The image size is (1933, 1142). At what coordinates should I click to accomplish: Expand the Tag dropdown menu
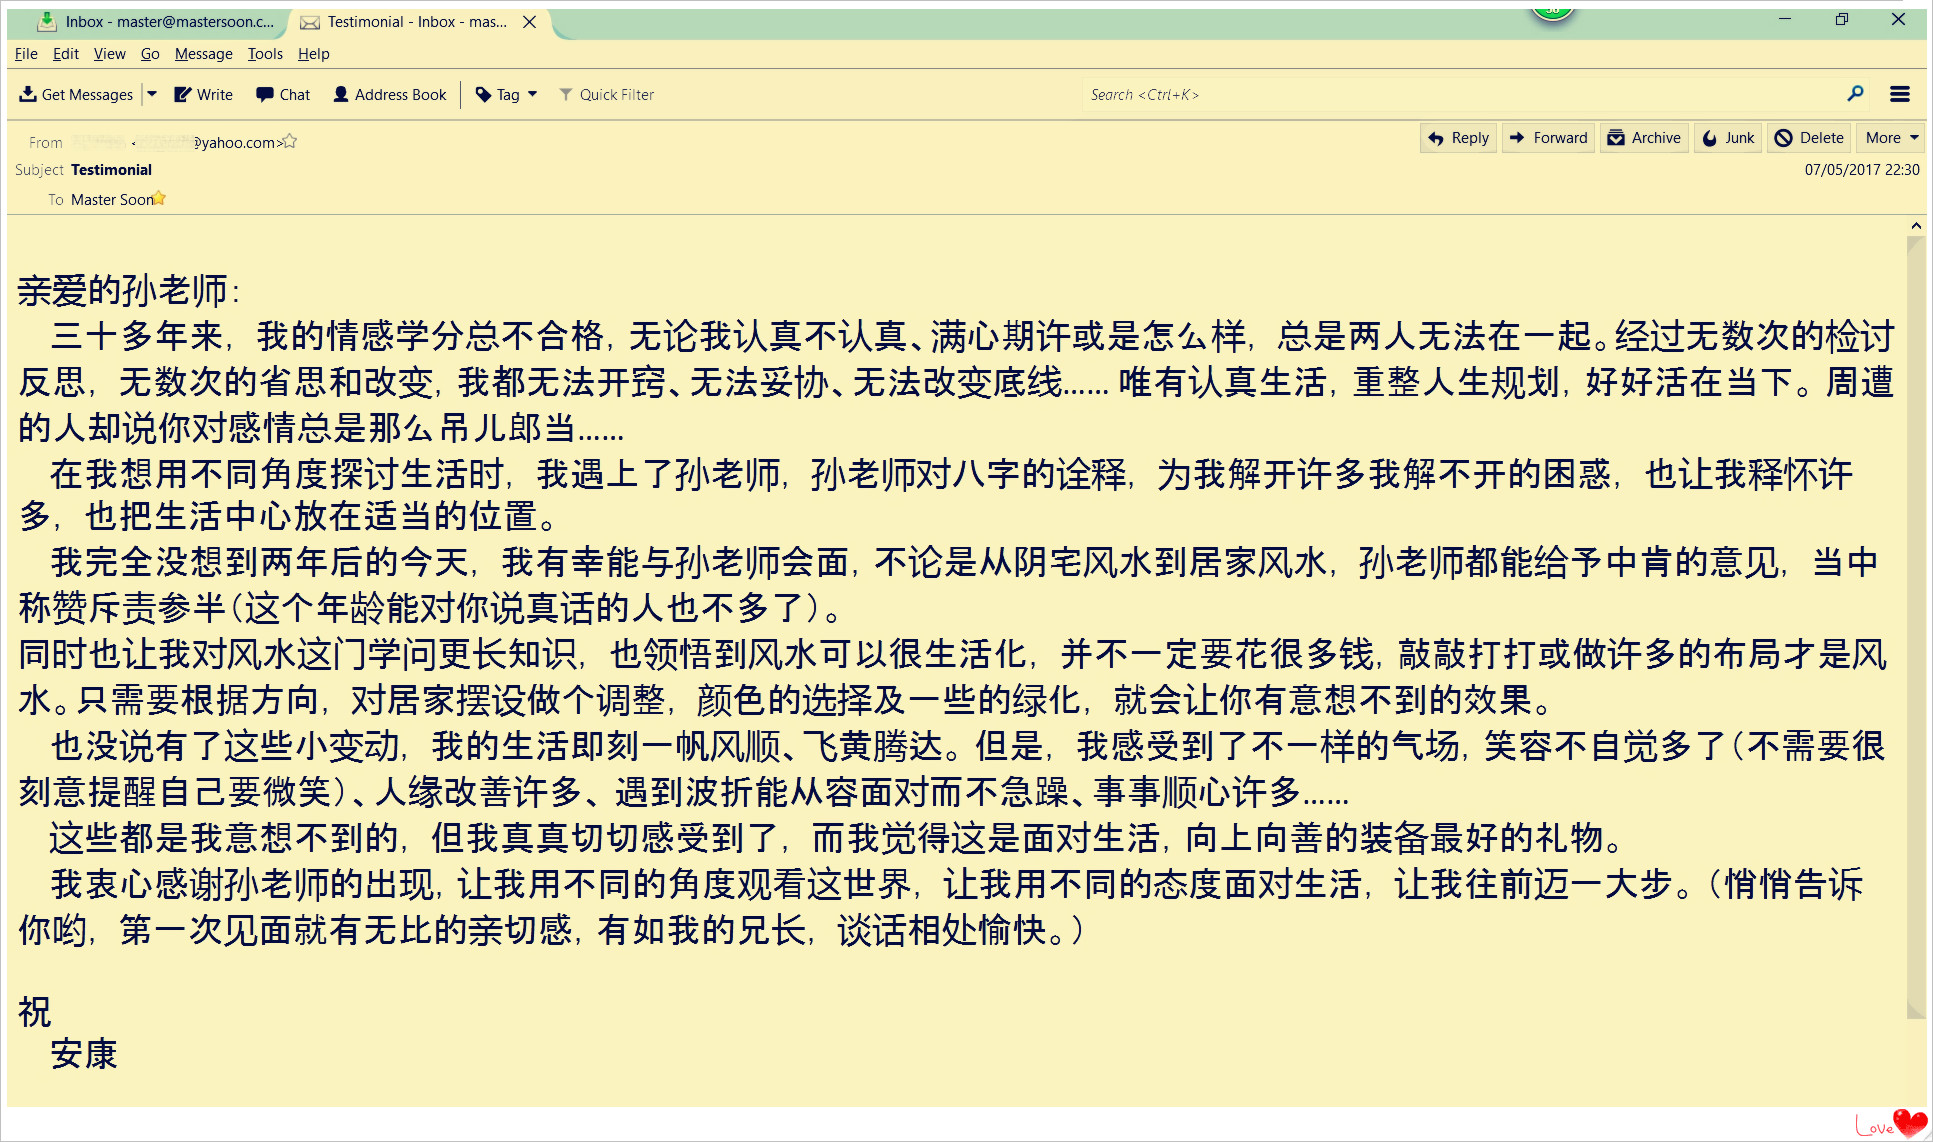(532, 94)
